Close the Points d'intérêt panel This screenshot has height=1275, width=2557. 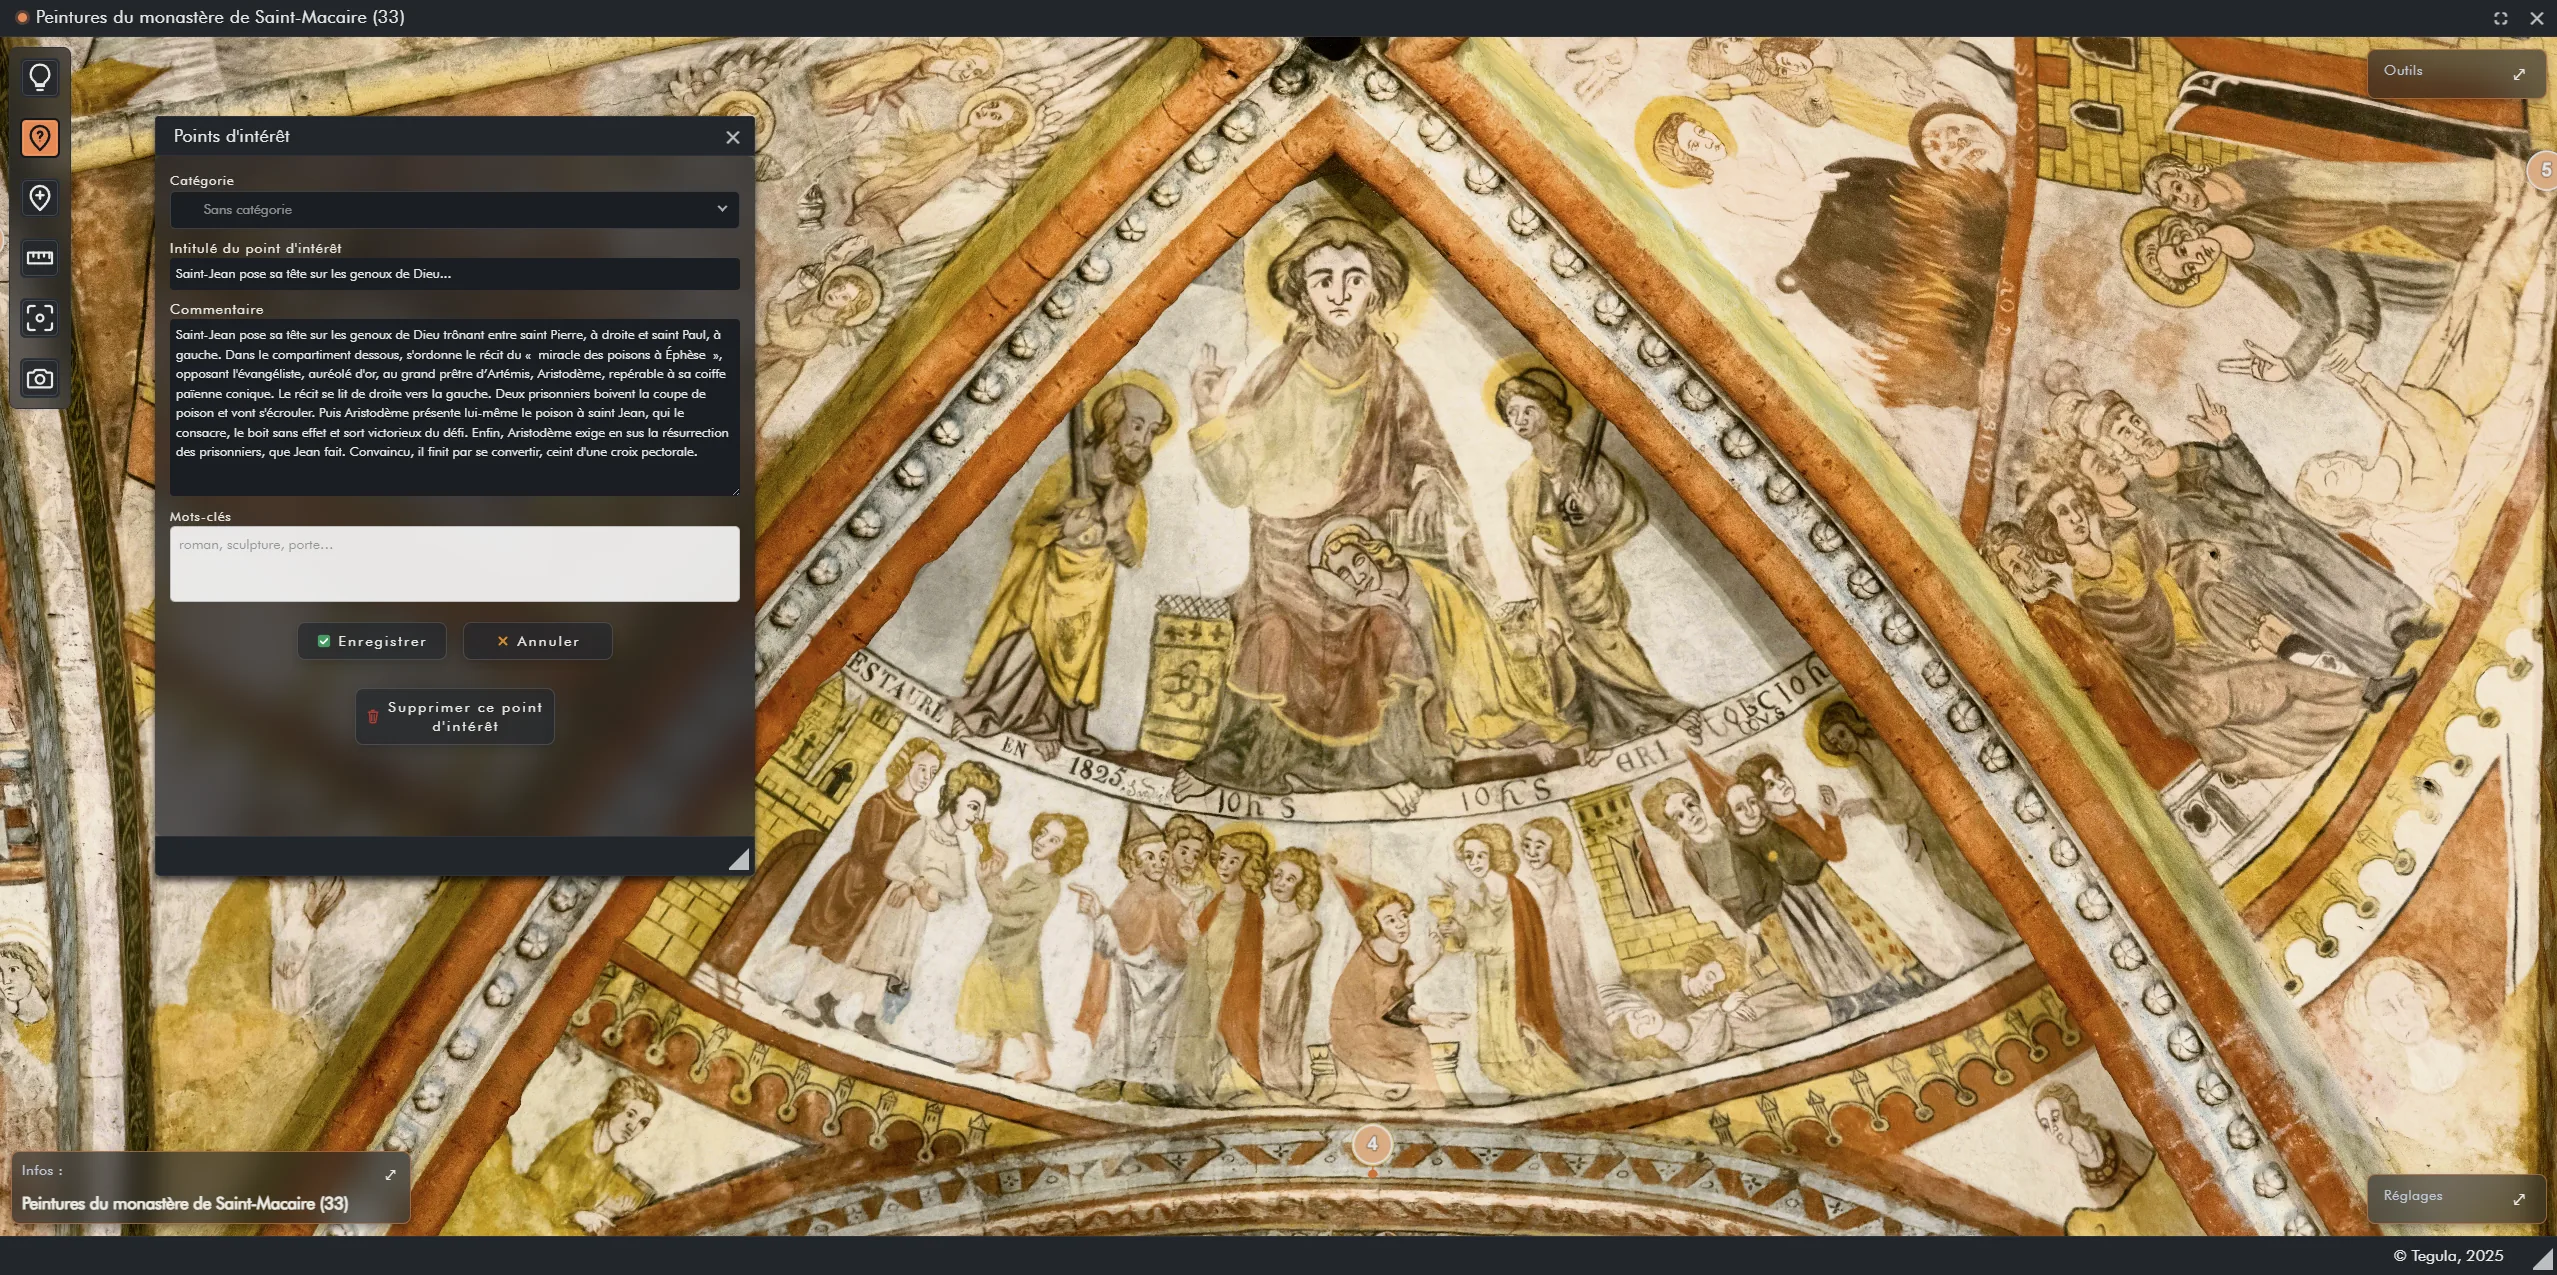(733, 138)
